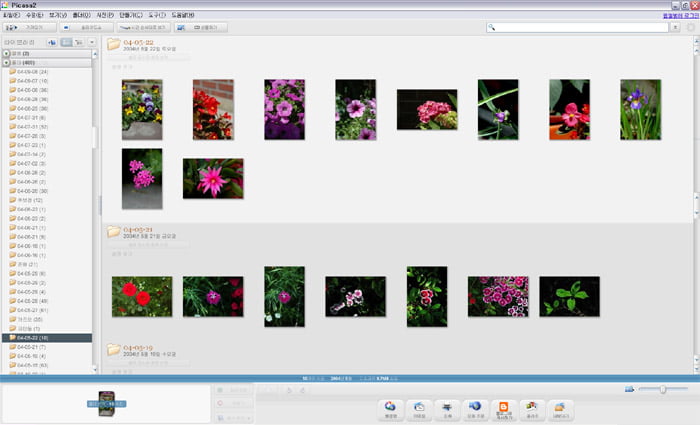Select the tree folder view icon above list

coord(79,42)
